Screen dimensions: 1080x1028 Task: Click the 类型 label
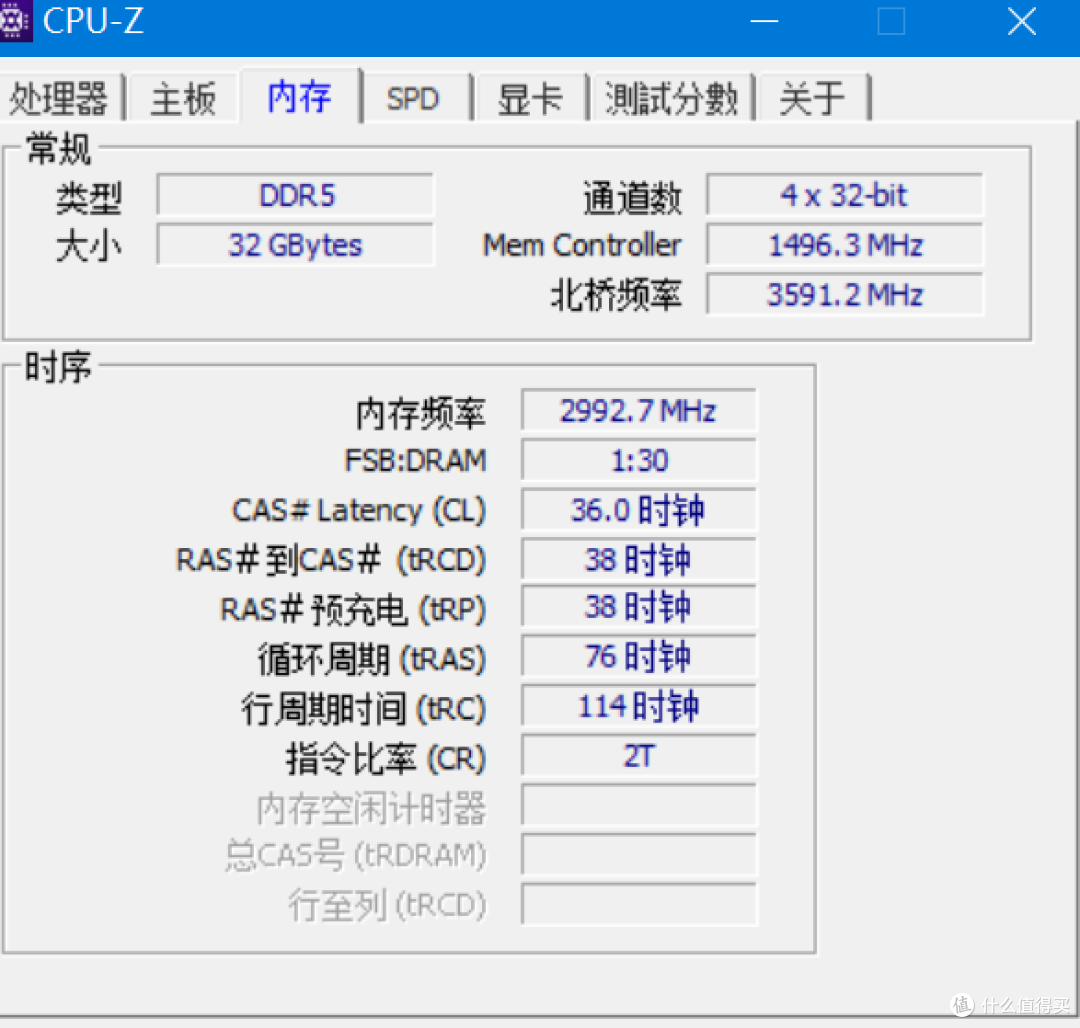(x=89, y=198)
